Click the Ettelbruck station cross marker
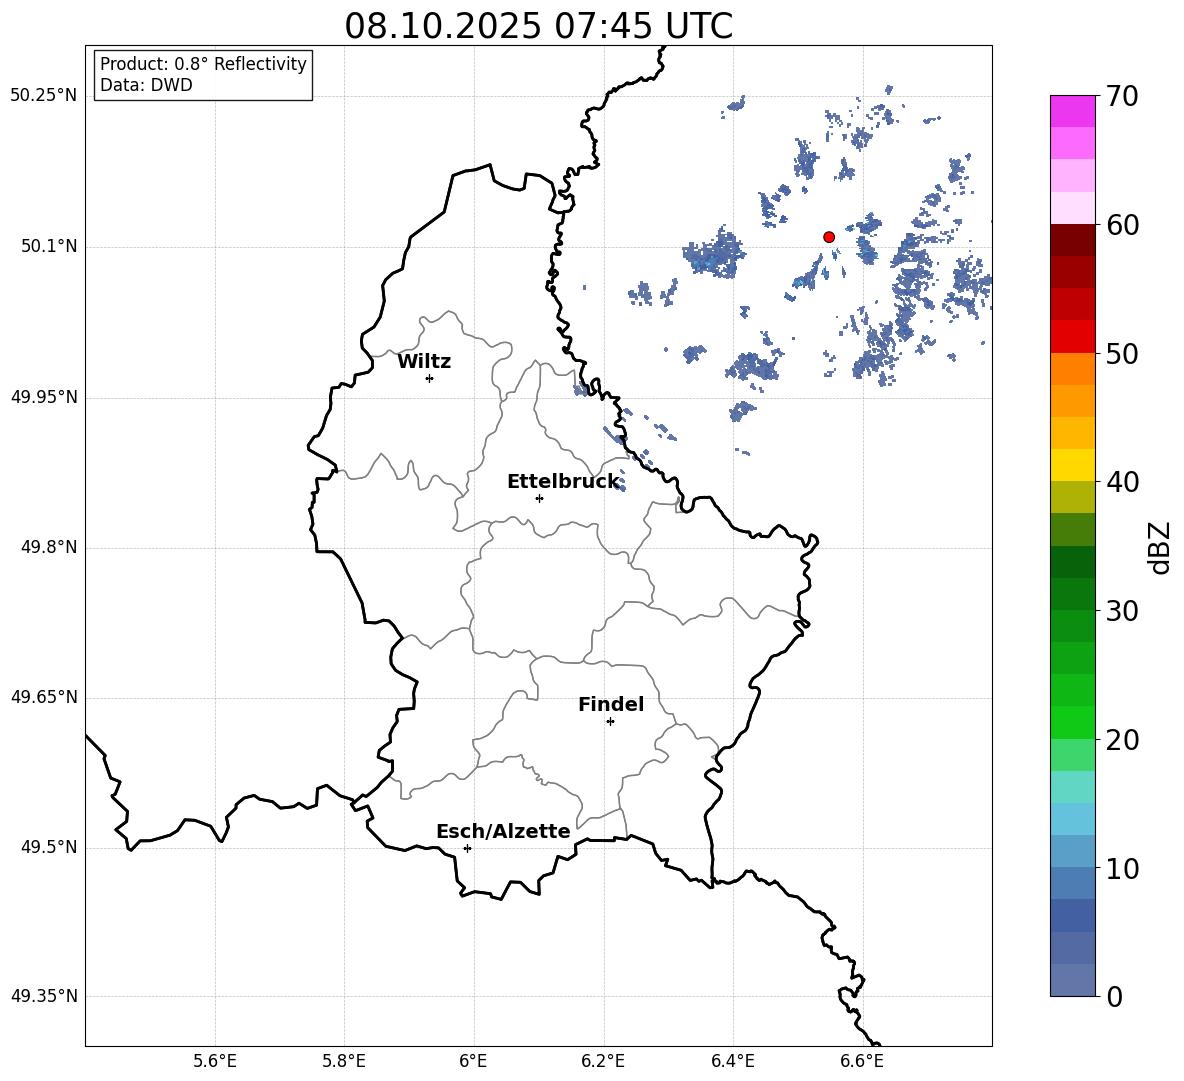1184x1081 pixels. click(x=539, y=498)
